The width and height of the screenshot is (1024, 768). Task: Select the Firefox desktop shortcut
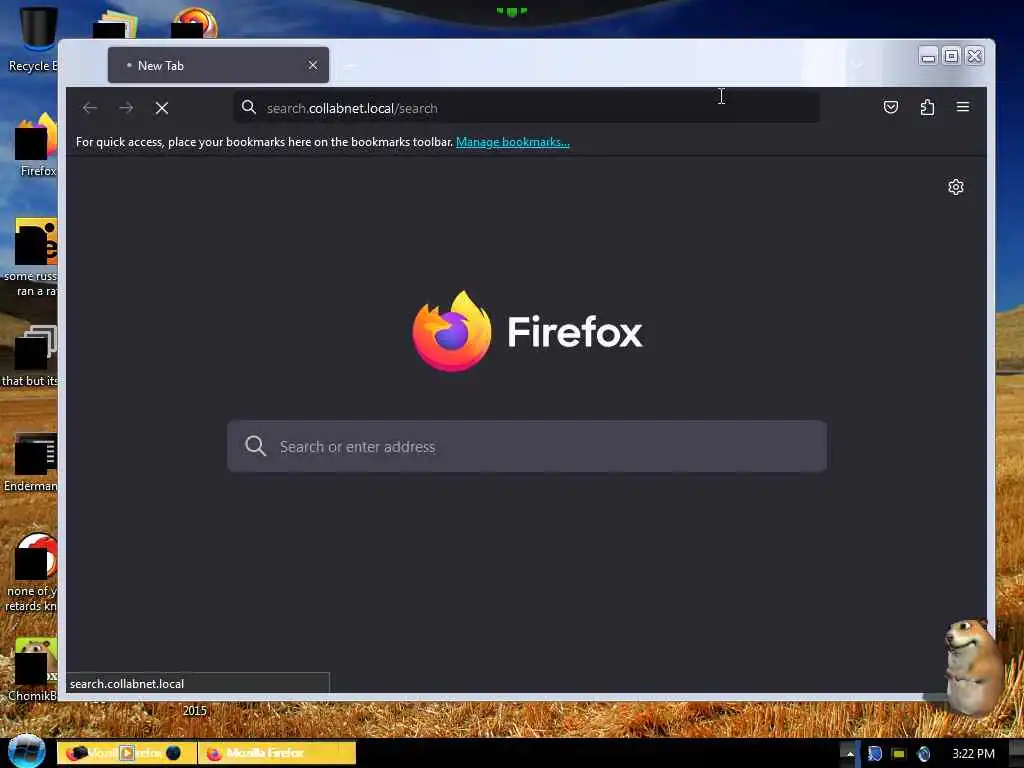pos(36,145)
